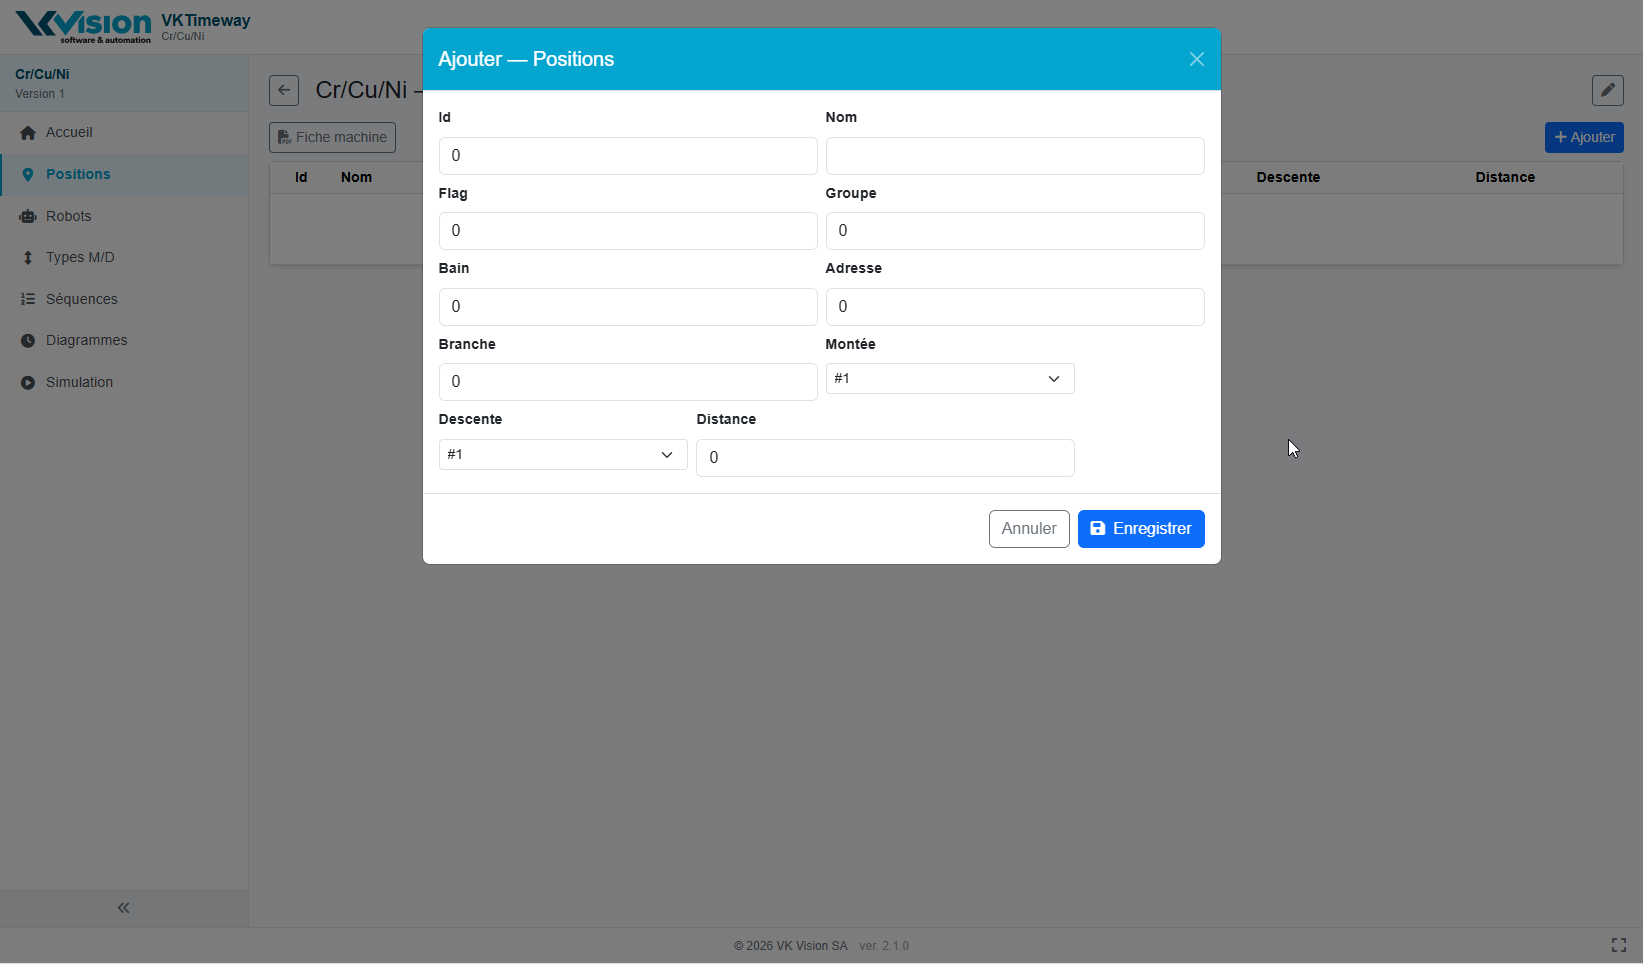1643x964 pixels.
Task: Click the Distance input field
Action: click(884, 458)
